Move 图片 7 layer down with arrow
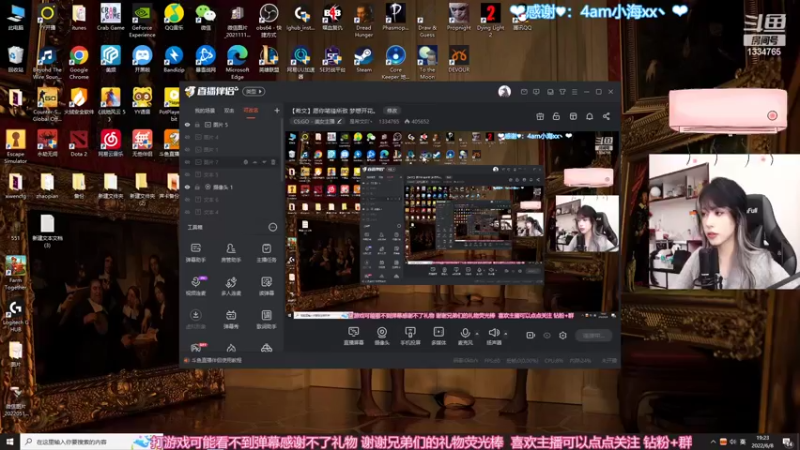Viewport: 800px width, 450px height. [x=264, y=162]
